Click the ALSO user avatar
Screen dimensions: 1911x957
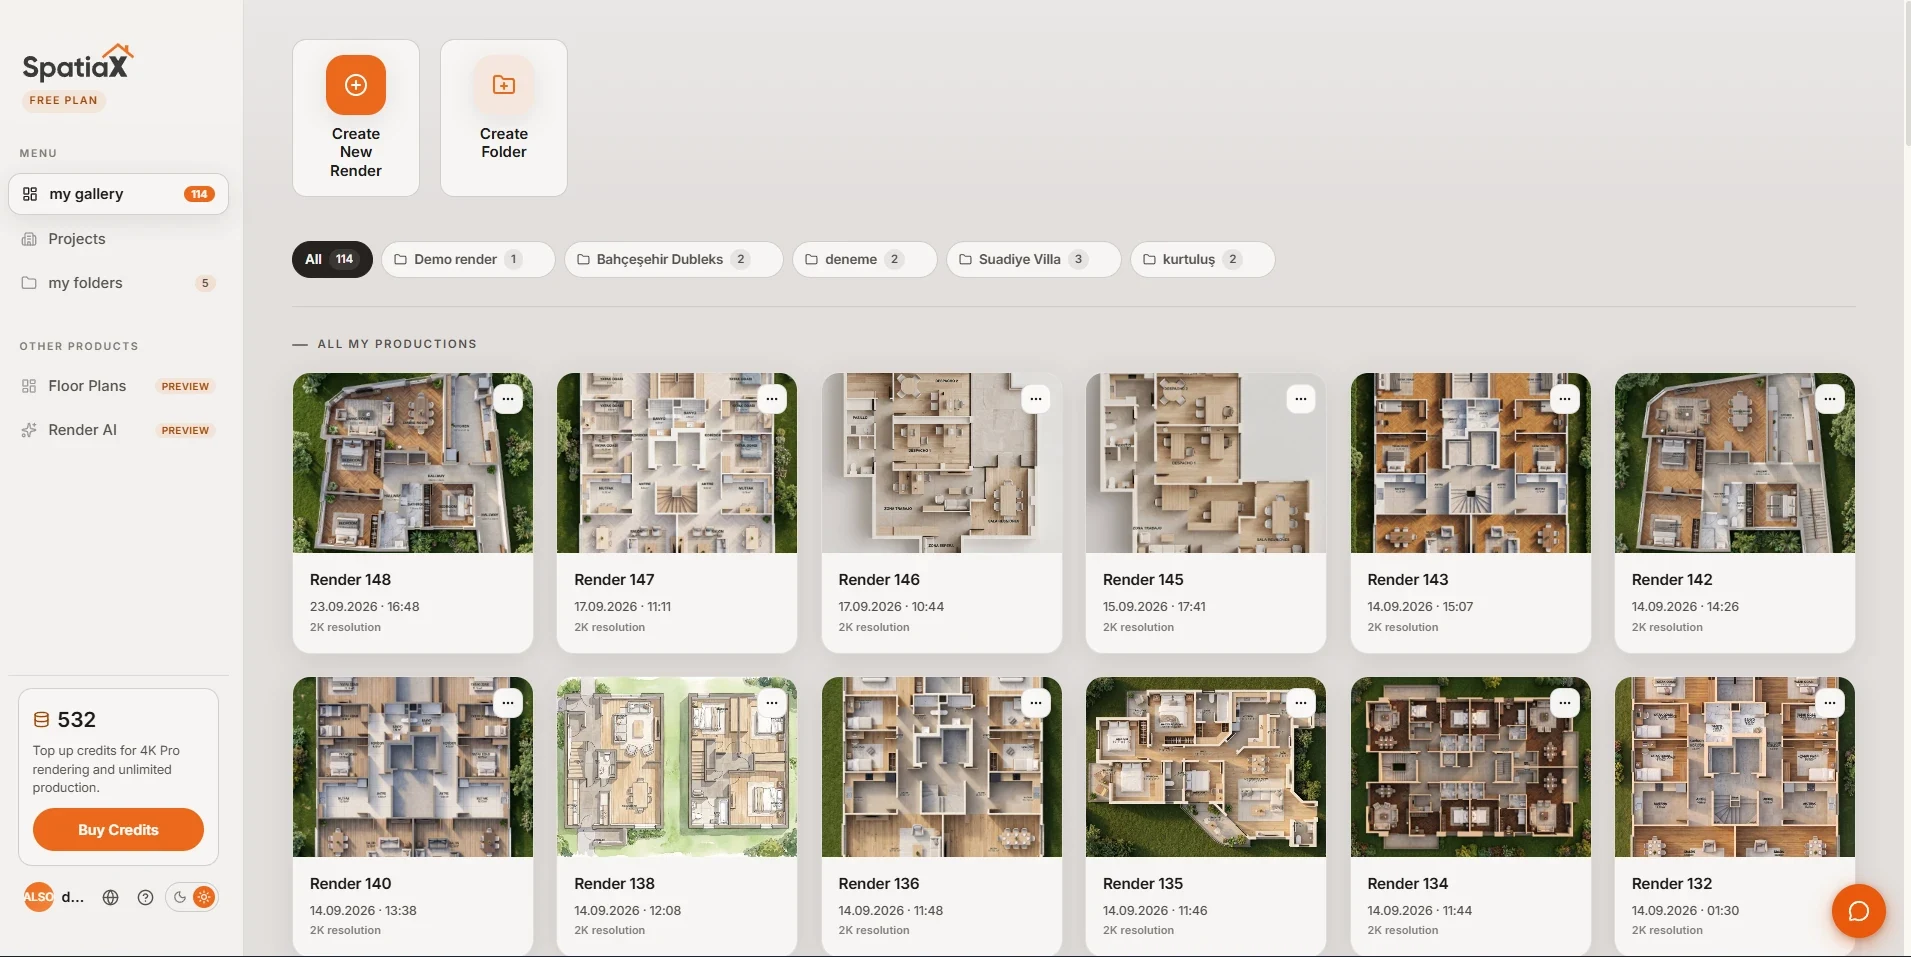tap(38, 897)
